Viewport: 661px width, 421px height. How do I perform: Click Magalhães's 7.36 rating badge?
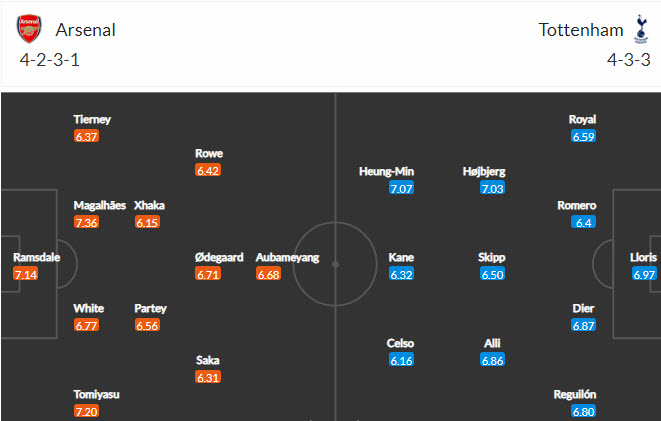[86, 222]
